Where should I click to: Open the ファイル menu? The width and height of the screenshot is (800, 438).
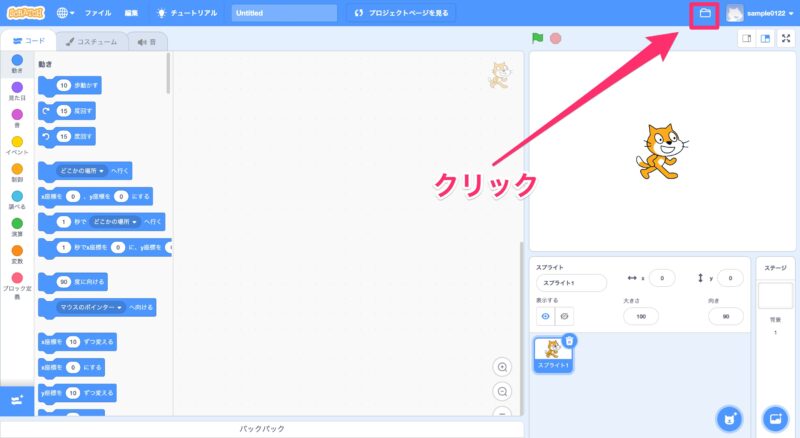coord(98,14)
